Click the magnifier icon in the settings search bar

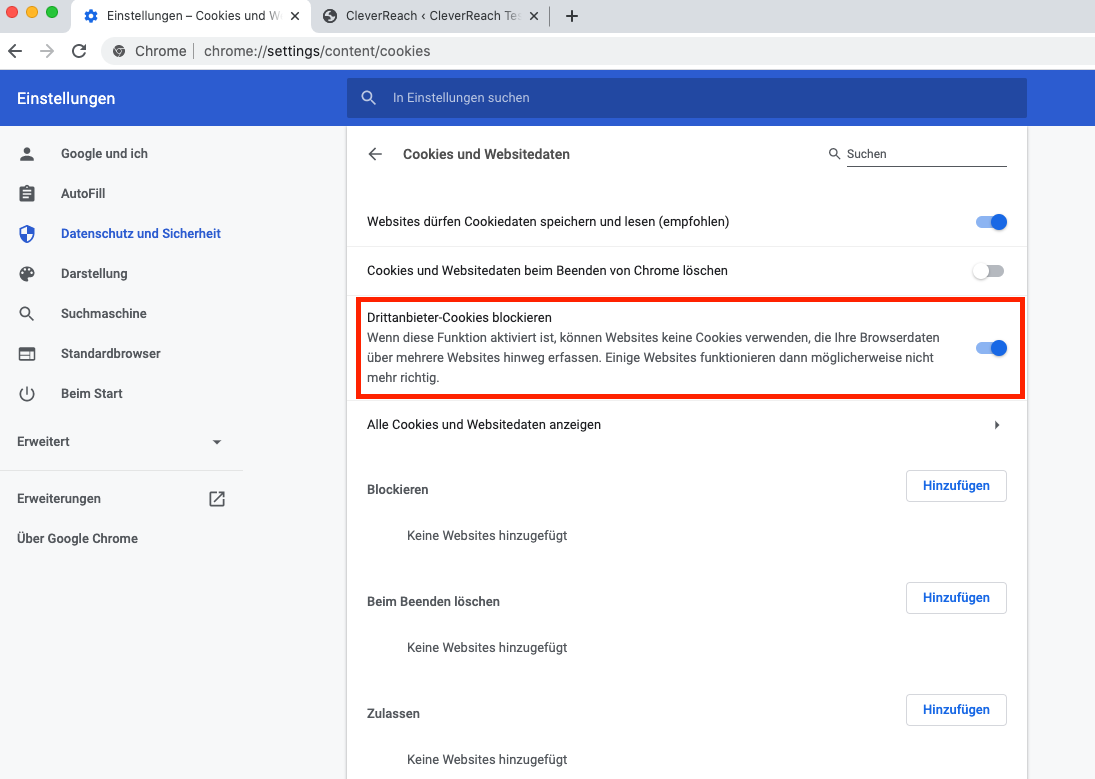tap(369, 98)
